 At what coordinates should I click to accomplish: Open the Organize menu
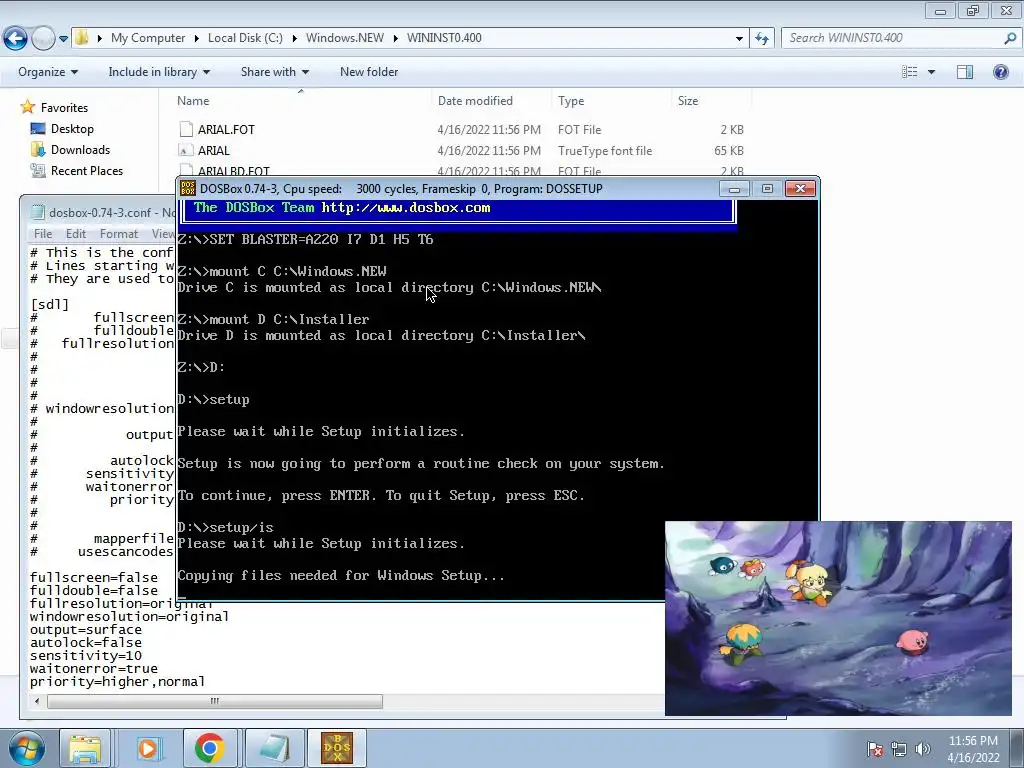(48, 72)
